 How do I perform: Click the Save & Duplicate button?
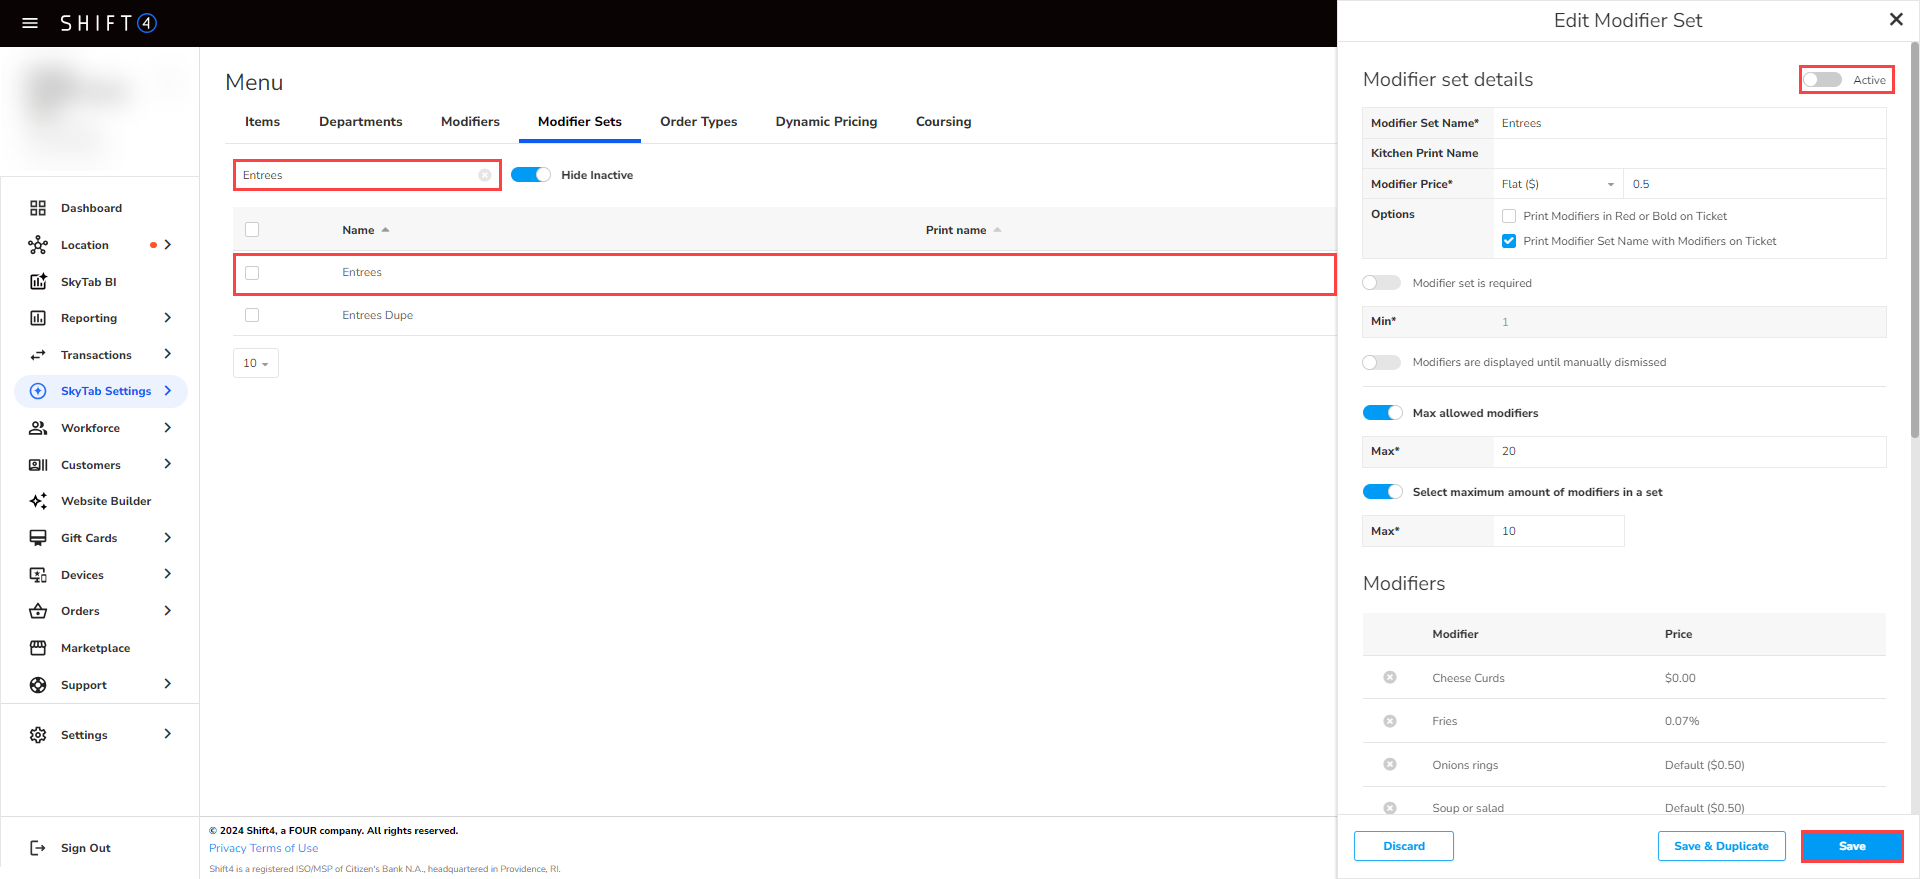pos(1721,846)
